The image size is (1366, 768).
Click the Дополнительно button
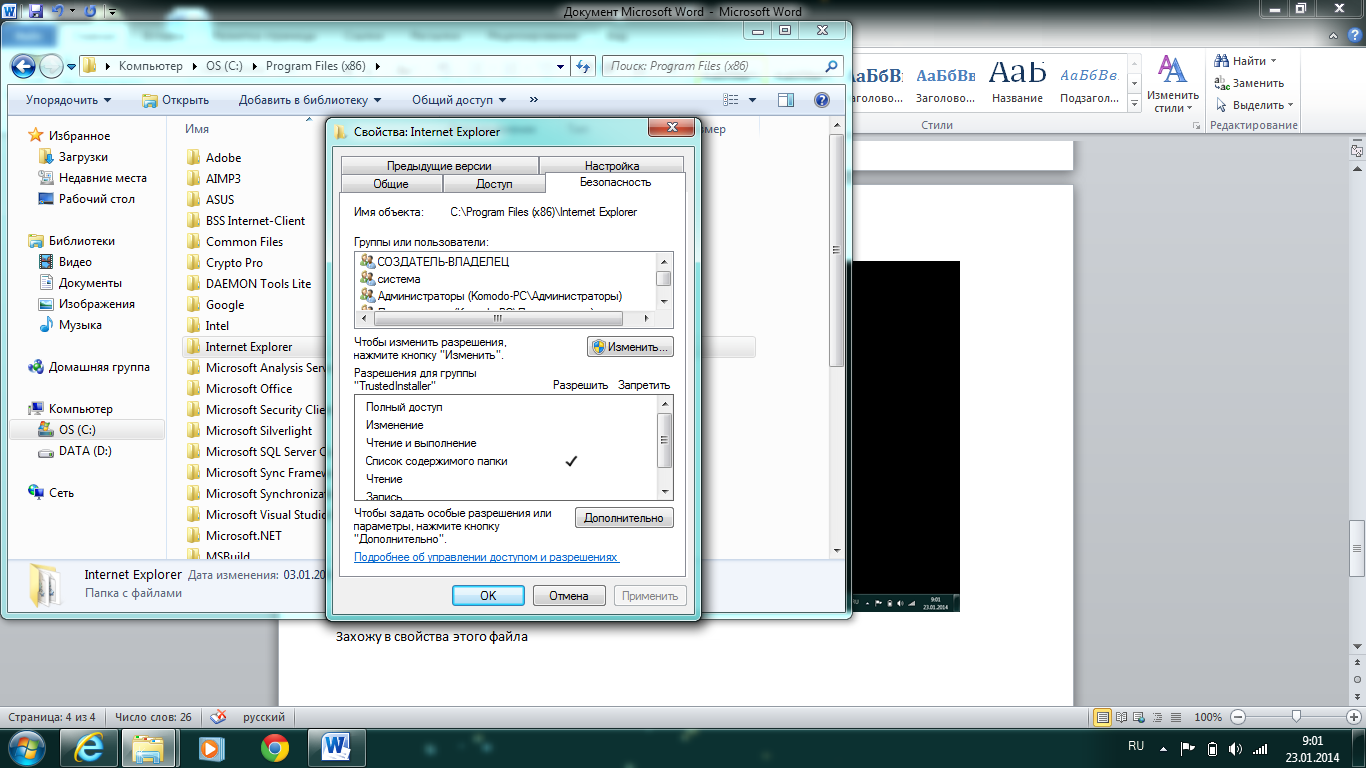pos(624,518)
